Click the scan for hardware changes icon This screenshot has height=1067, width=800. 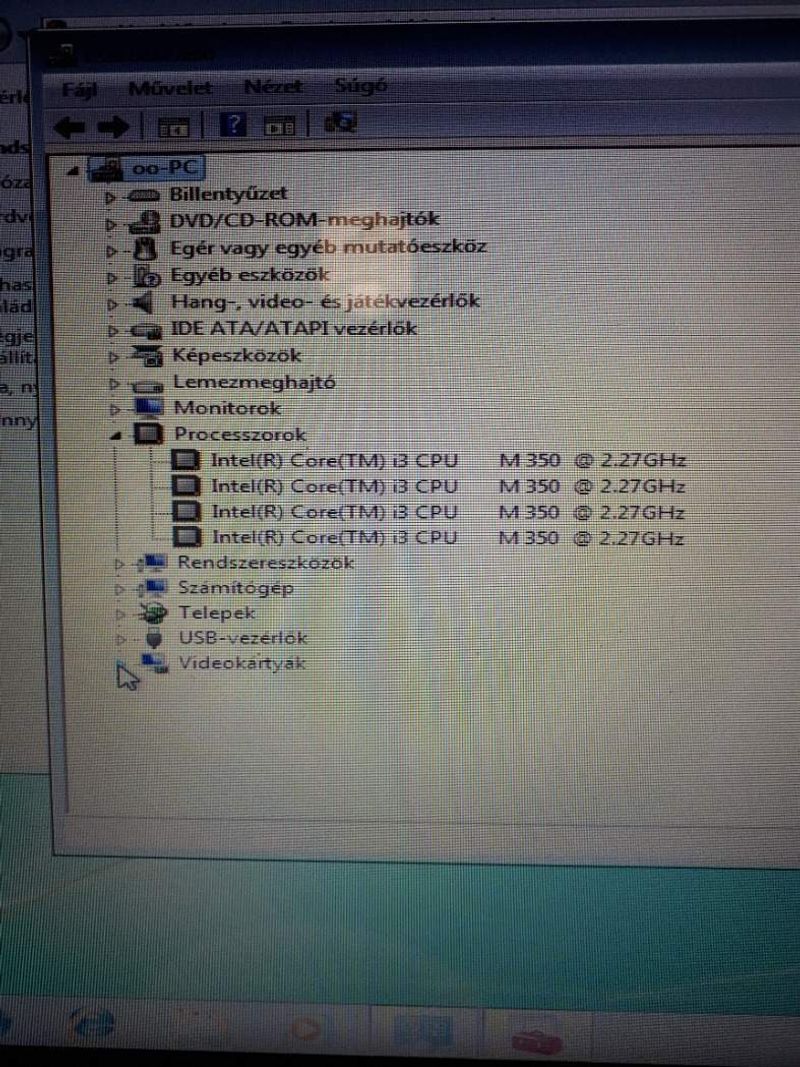pyautogui.click(x=340, y=122)
